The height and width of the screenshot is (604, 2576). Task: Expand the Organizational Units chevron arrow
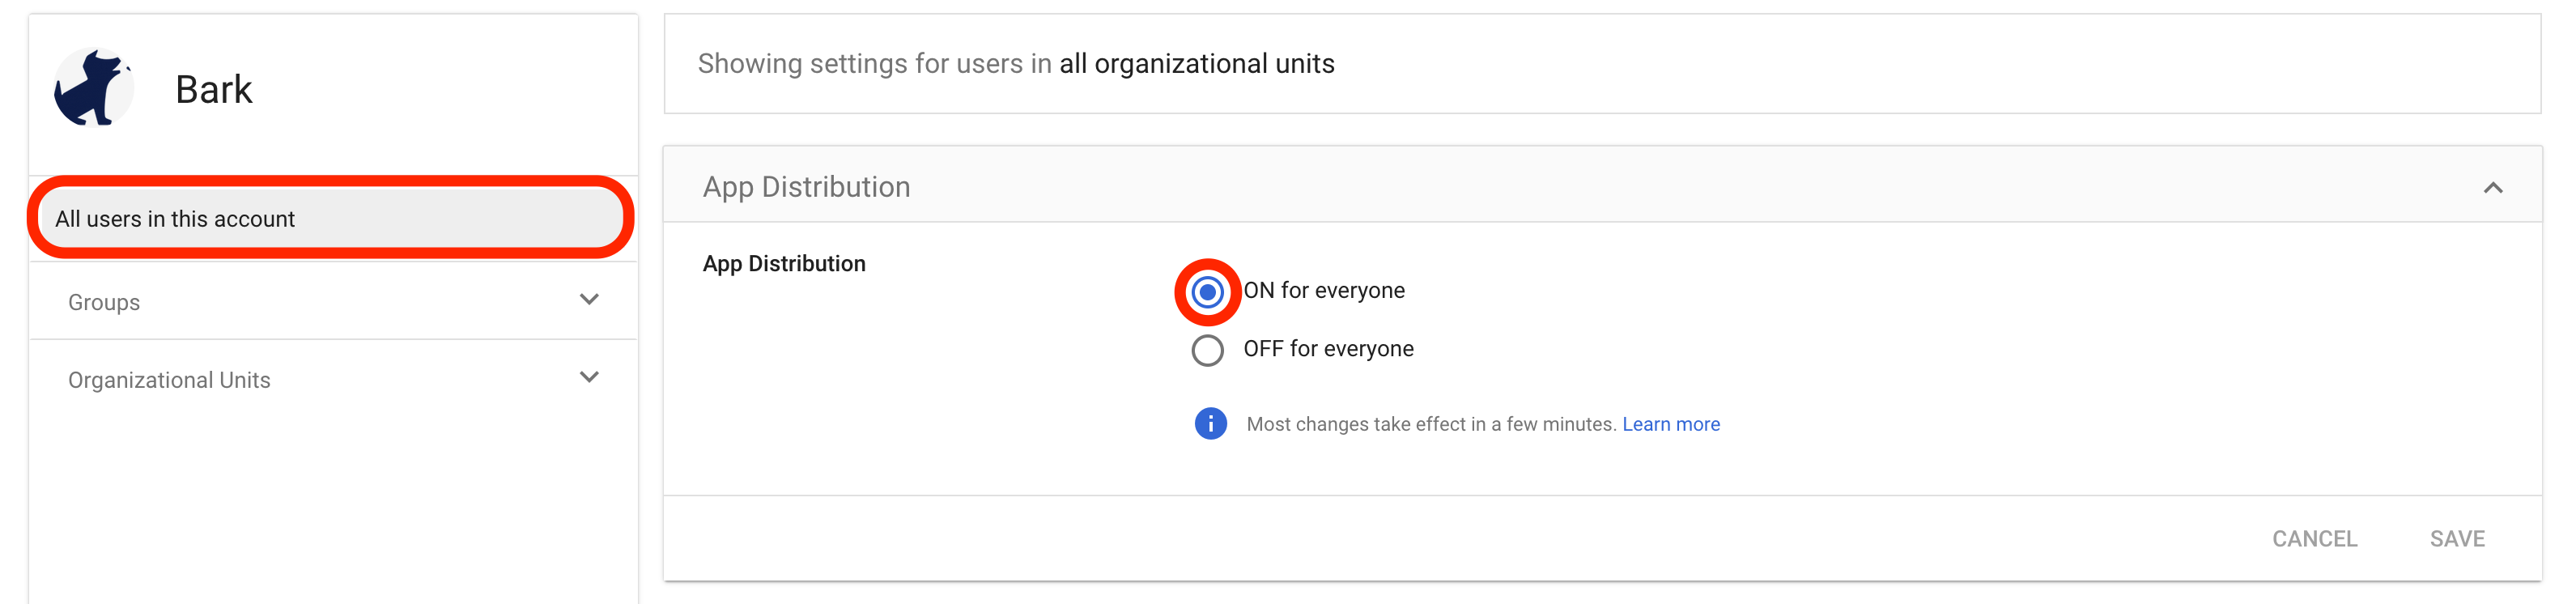(589, 377)
